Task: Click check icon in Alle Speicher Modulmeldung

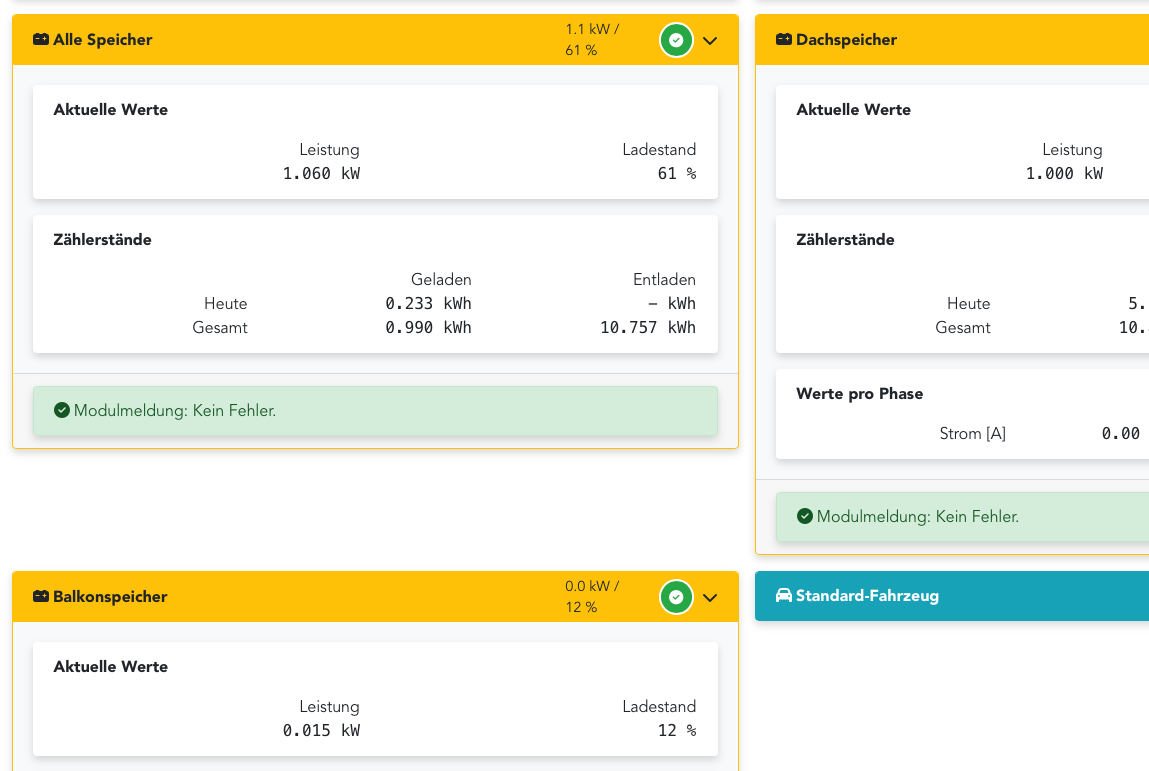Action: 62,410
